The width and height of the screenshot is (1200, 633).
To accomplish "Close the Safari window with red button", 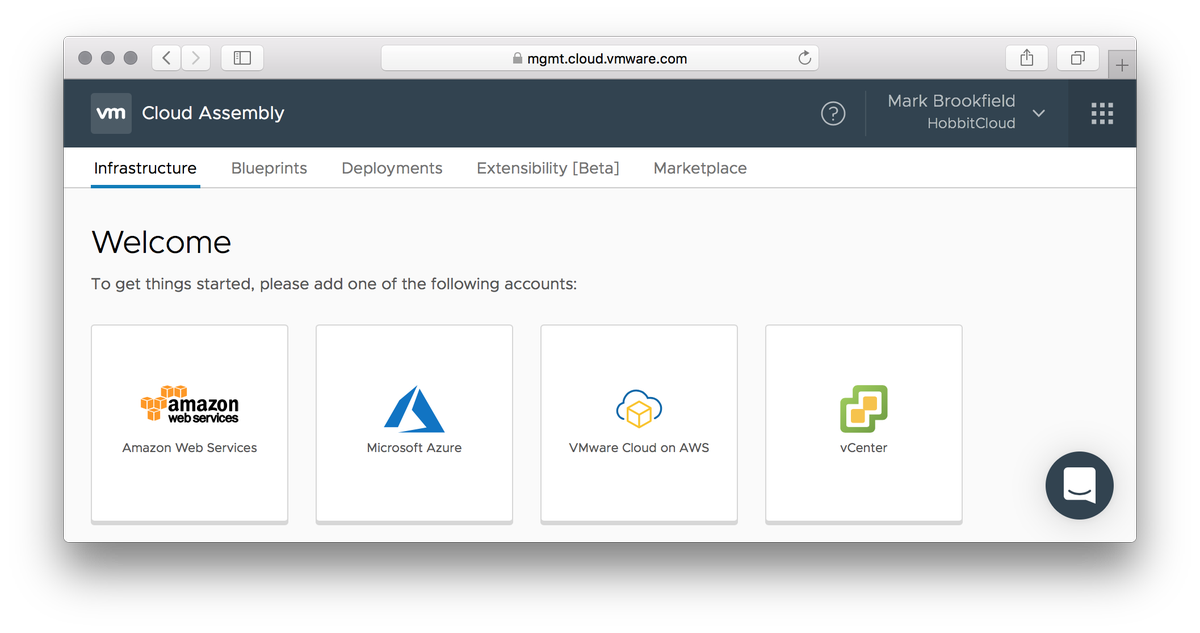I will (85, 58).
